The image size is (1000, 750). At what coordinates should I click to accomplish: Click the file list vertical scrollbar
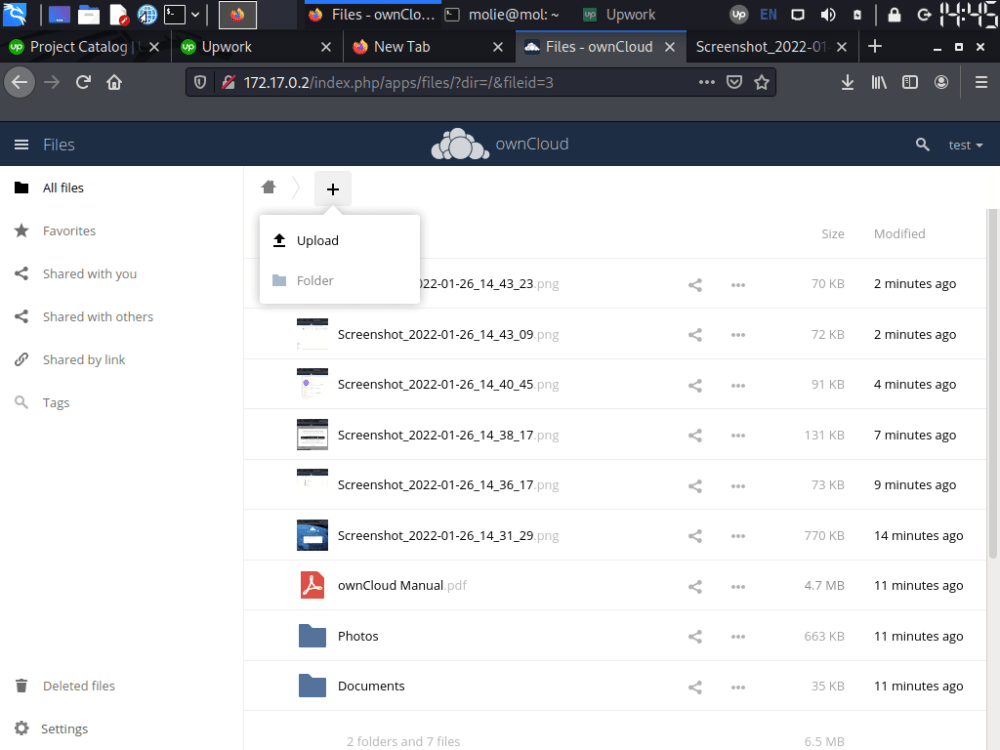pyautogui.click(x=993, y=384)
